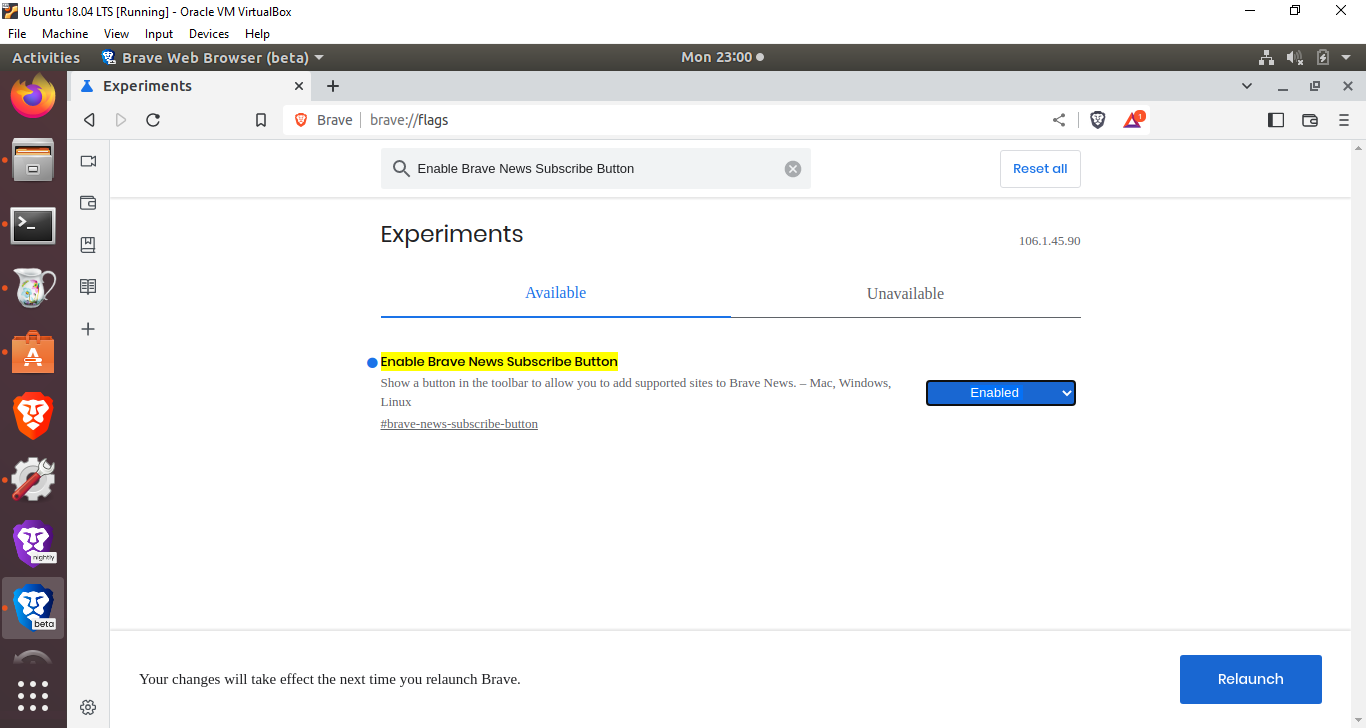The image size is (1366, 728).
Task: Switch to the Unavailable experiments tab
Action: (x=905, y=293)
